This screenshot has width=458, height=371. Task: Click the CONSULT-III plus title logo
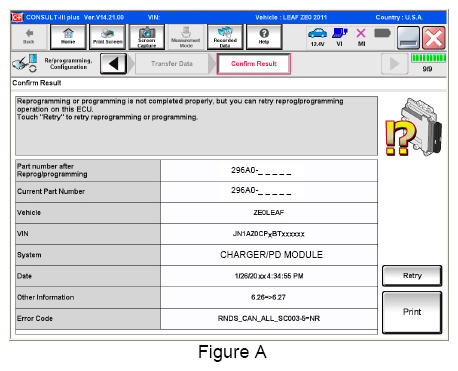(17, 17)
